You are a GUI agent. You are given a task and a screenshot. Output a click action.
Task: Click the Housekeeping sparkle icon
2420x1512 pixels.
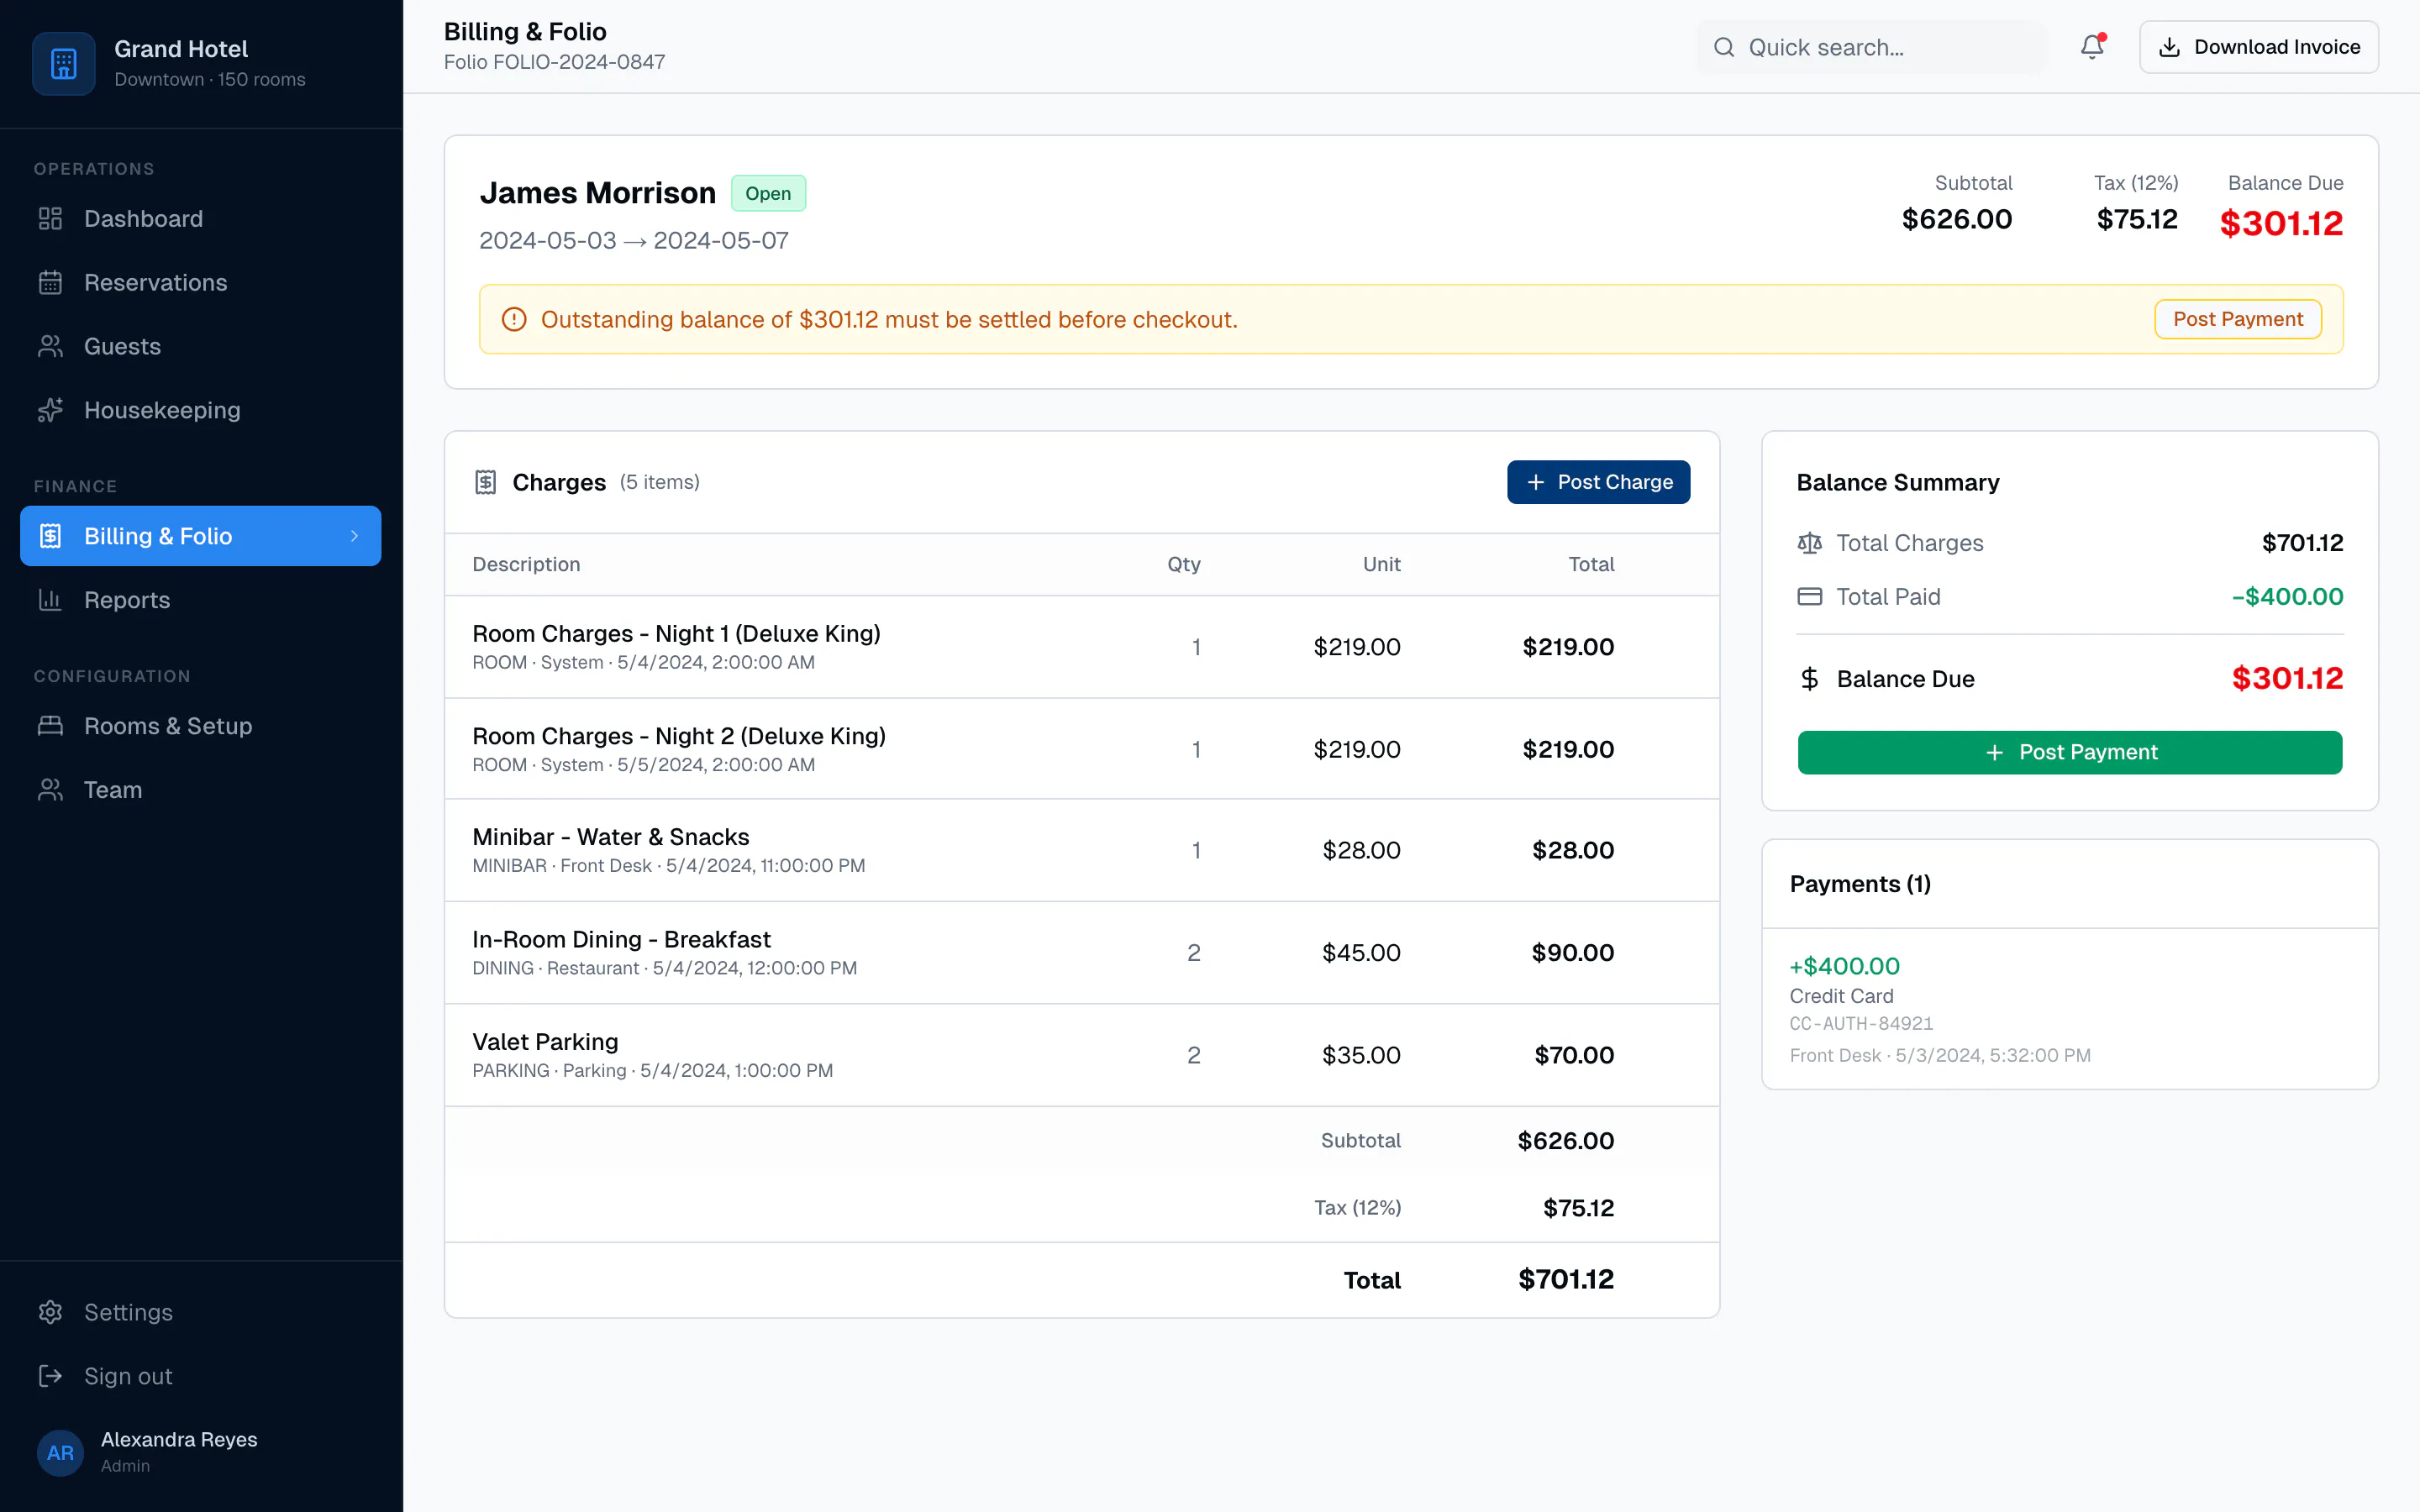(50, 410)
